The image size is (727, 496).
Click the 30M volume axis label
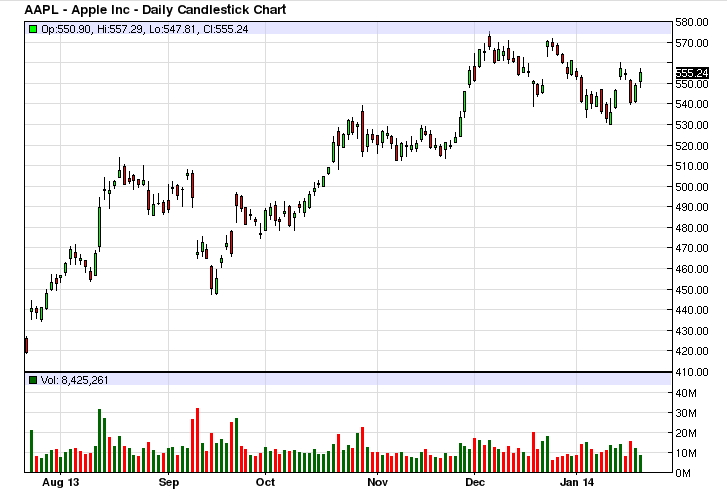[686, 413]
